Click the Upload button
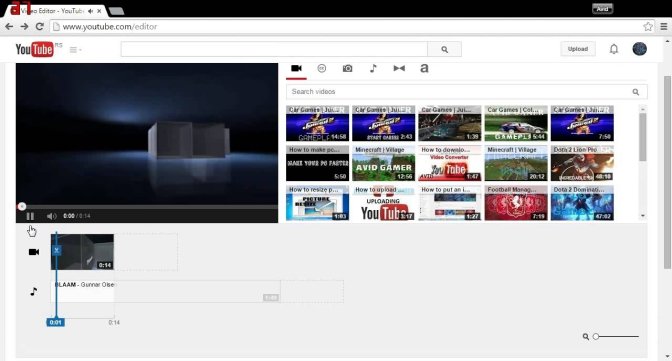672x361 pixels. pyautogui.click(x=577, y=49)
